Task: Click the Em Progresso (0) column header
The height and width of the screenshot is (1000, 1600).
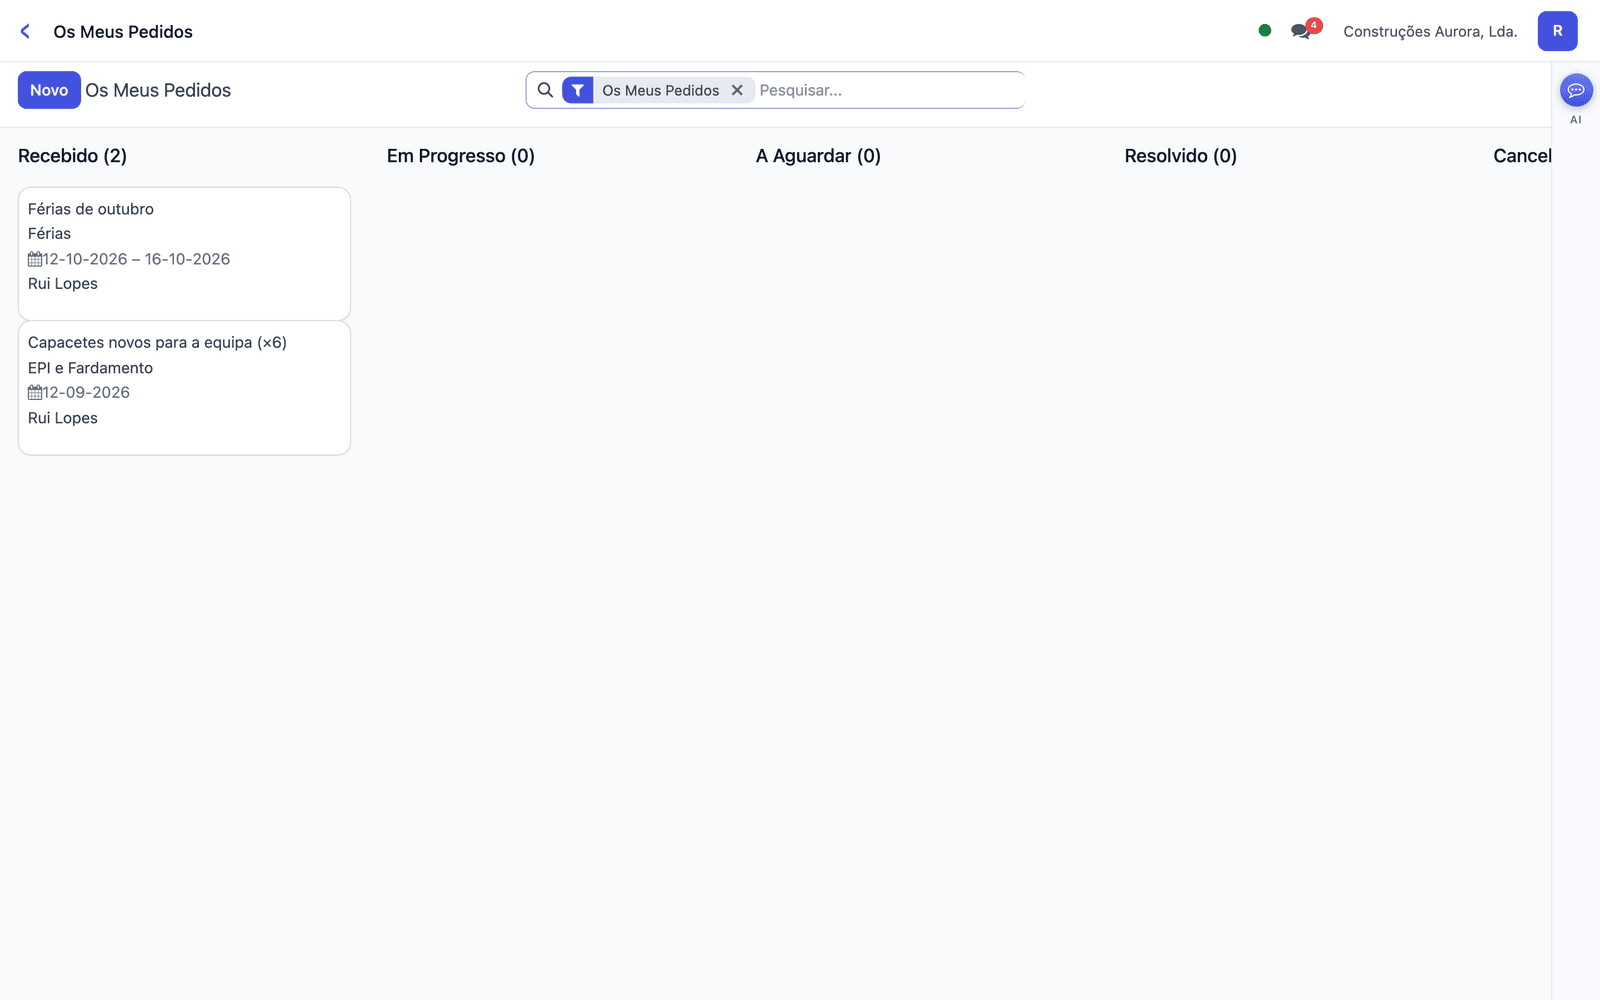Action: point(461,156)
